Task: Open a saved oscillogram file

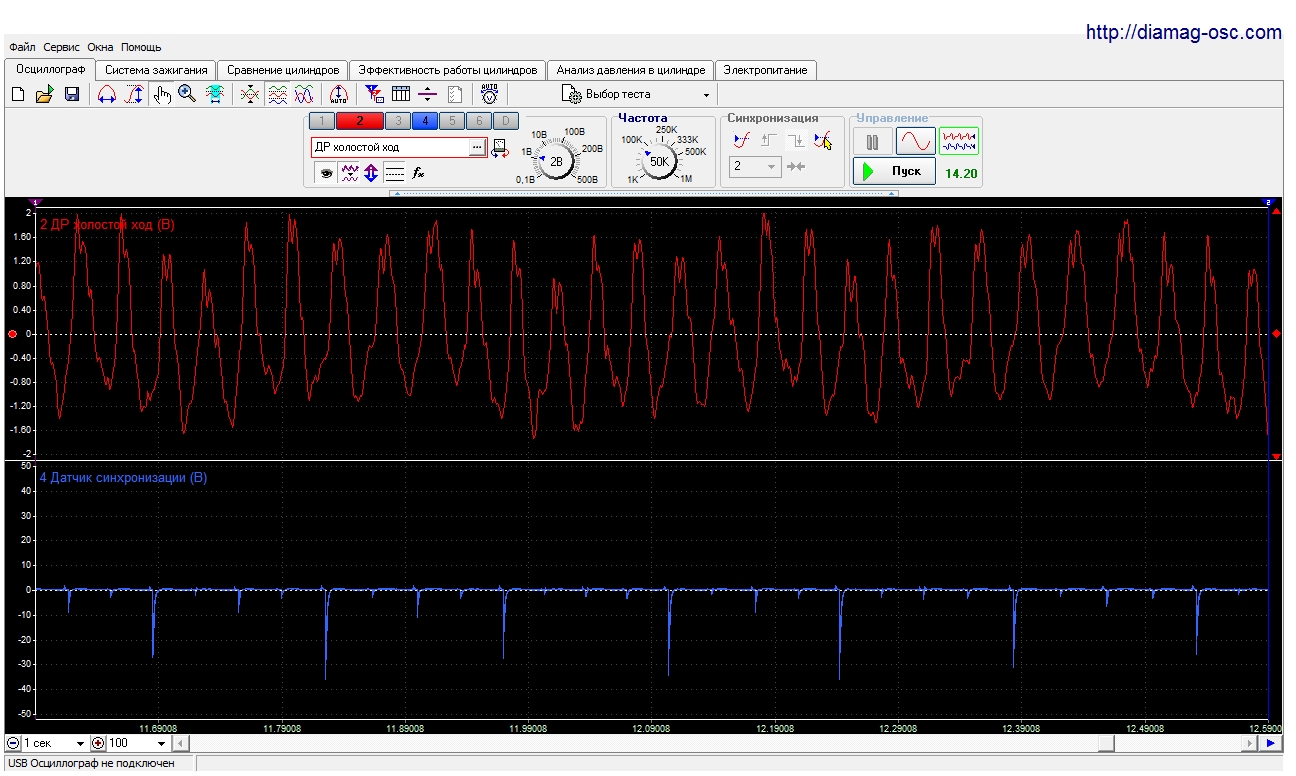Action: pos(44,94)
